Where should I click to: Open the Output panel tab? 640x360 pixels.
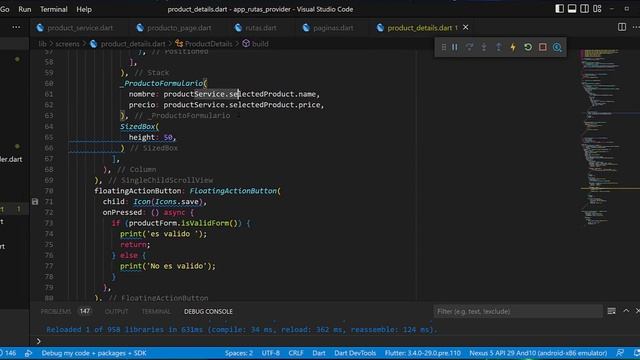[116, 311]
